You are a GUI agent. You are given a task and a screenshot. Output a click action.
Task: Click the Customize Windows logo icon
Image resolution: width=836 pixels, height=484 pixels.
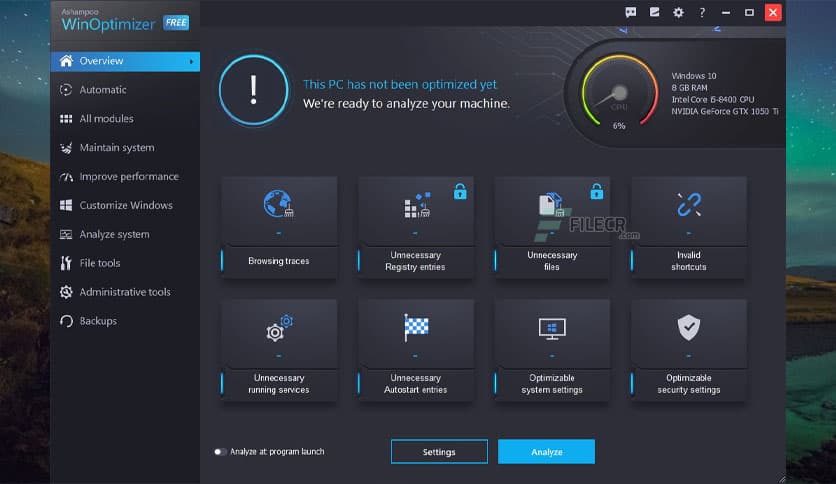[x=66, y=205]
